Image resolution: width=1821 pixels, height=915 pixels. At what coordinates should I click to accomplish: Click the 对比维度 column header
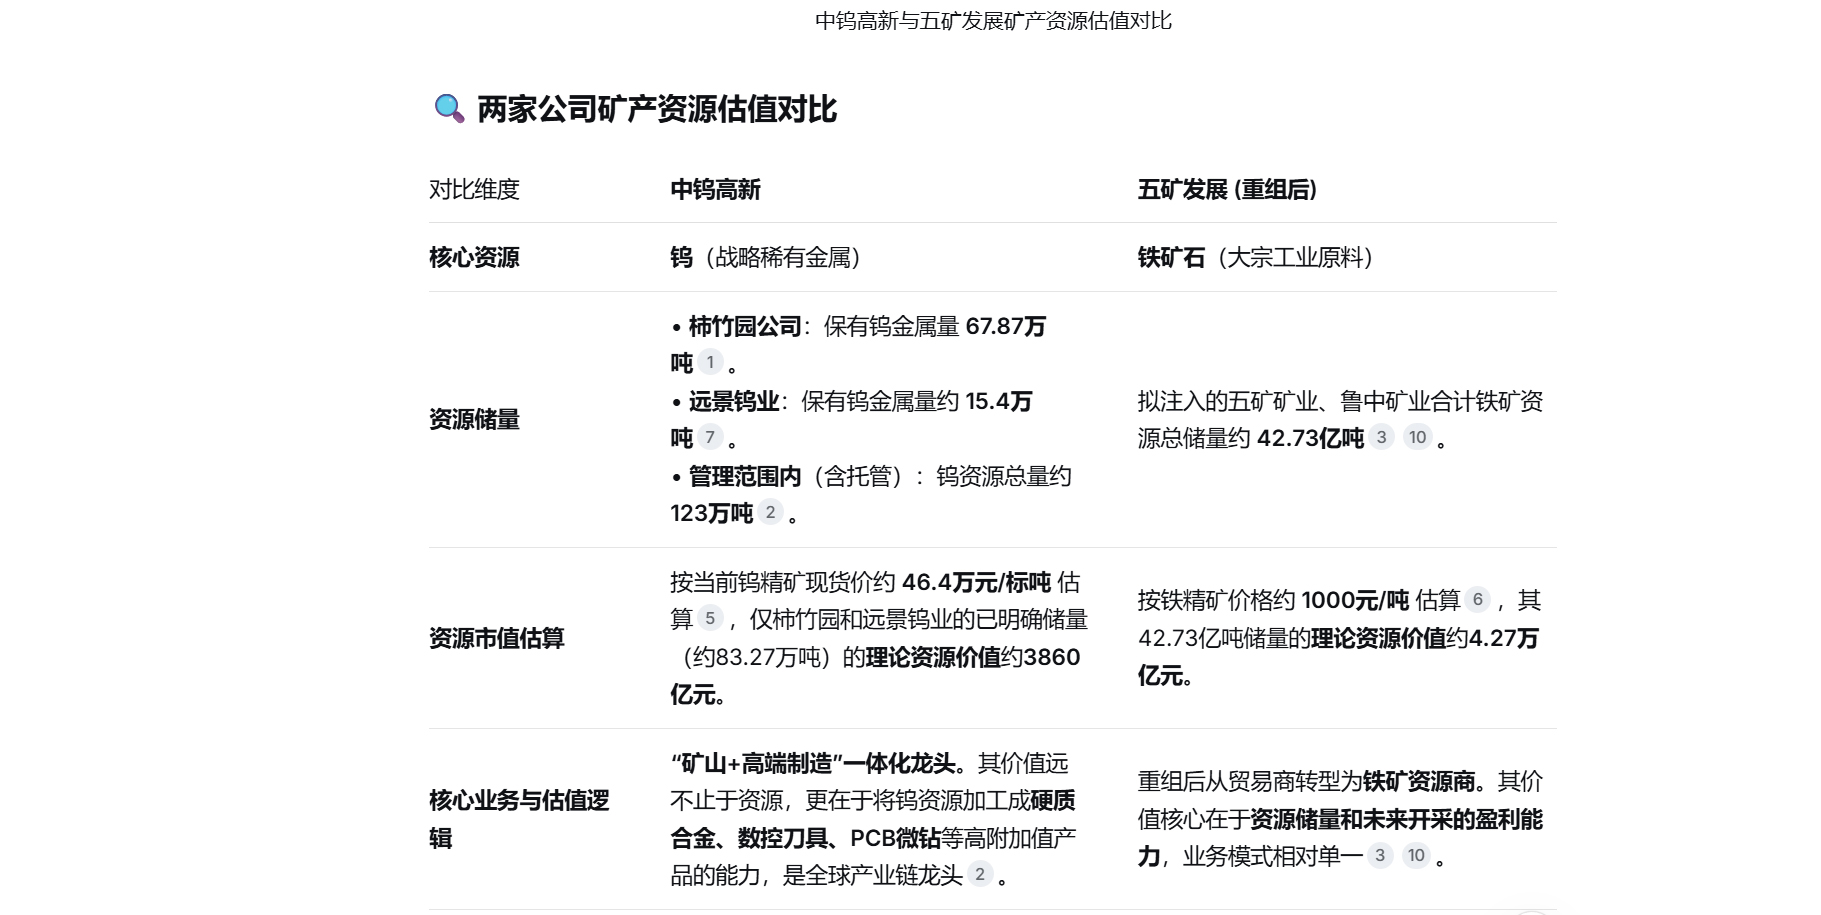coord(474,189)
